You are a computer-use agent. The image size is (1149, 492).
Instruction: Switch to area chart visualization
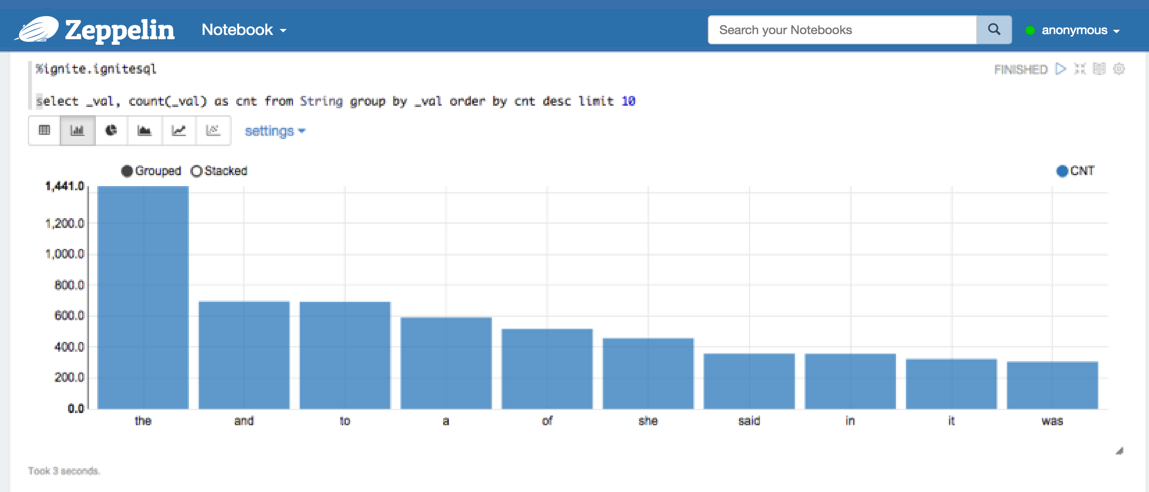pos(145,131)
